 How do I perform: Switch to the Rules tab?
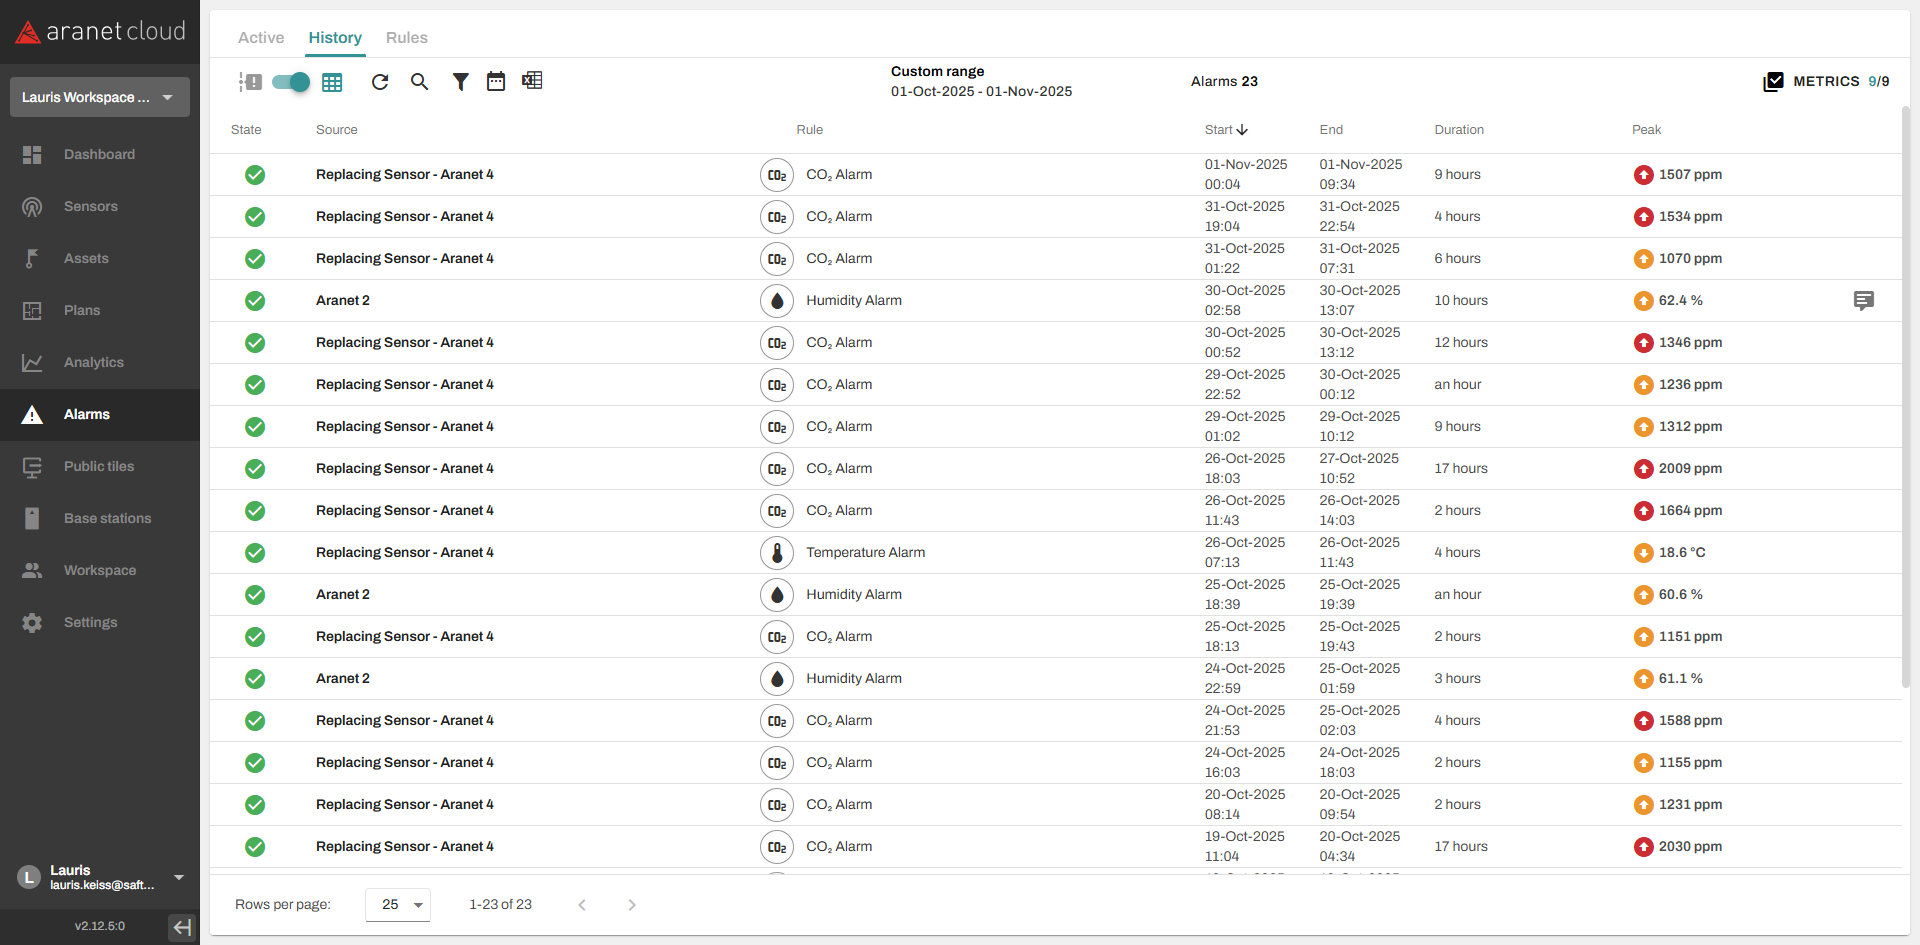click(x=406, y=38)
